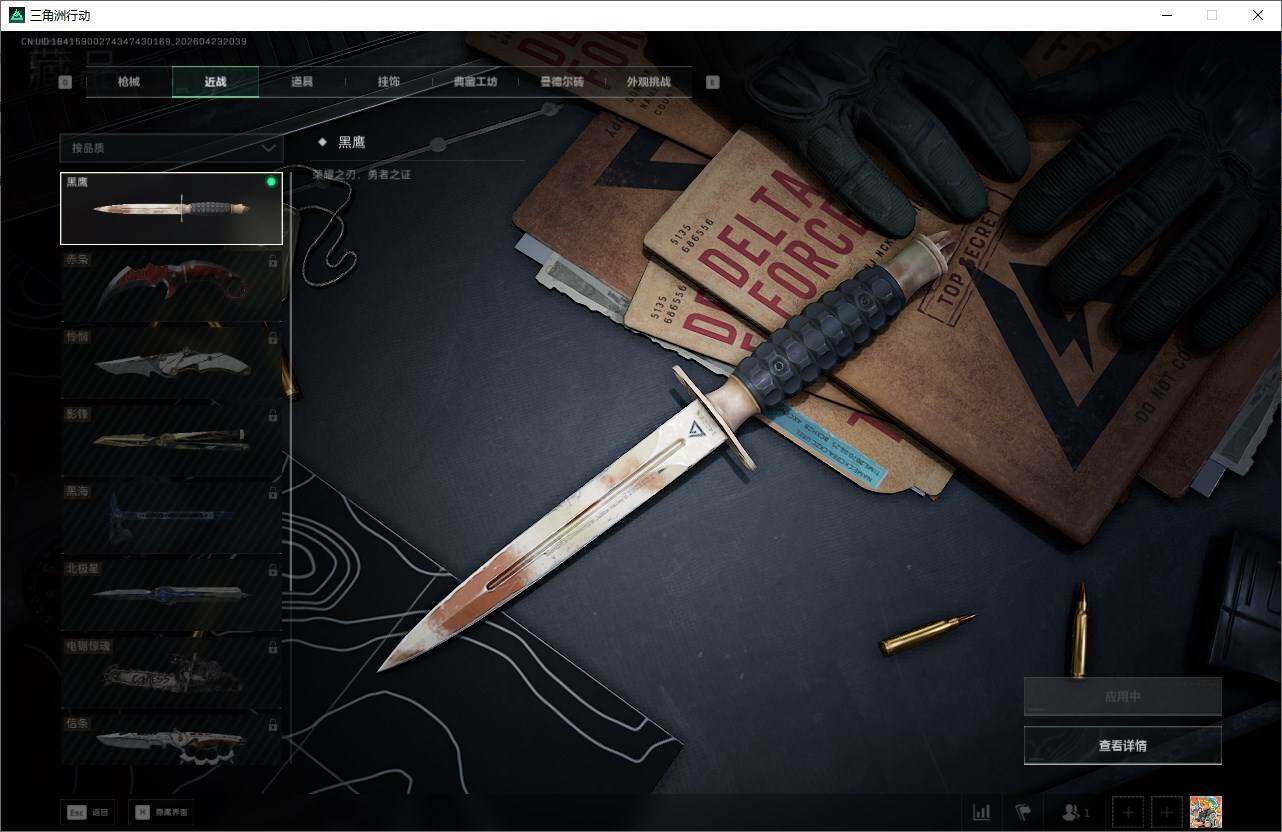Select the 黑海 axe thumbnail
Screen dimensions: 1282x832
(x=171, y=517)
